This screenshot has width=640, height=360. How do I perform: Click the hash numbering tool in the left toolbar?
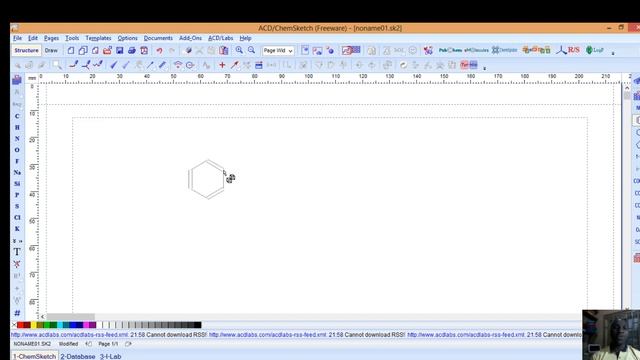[x=17, y=313]
